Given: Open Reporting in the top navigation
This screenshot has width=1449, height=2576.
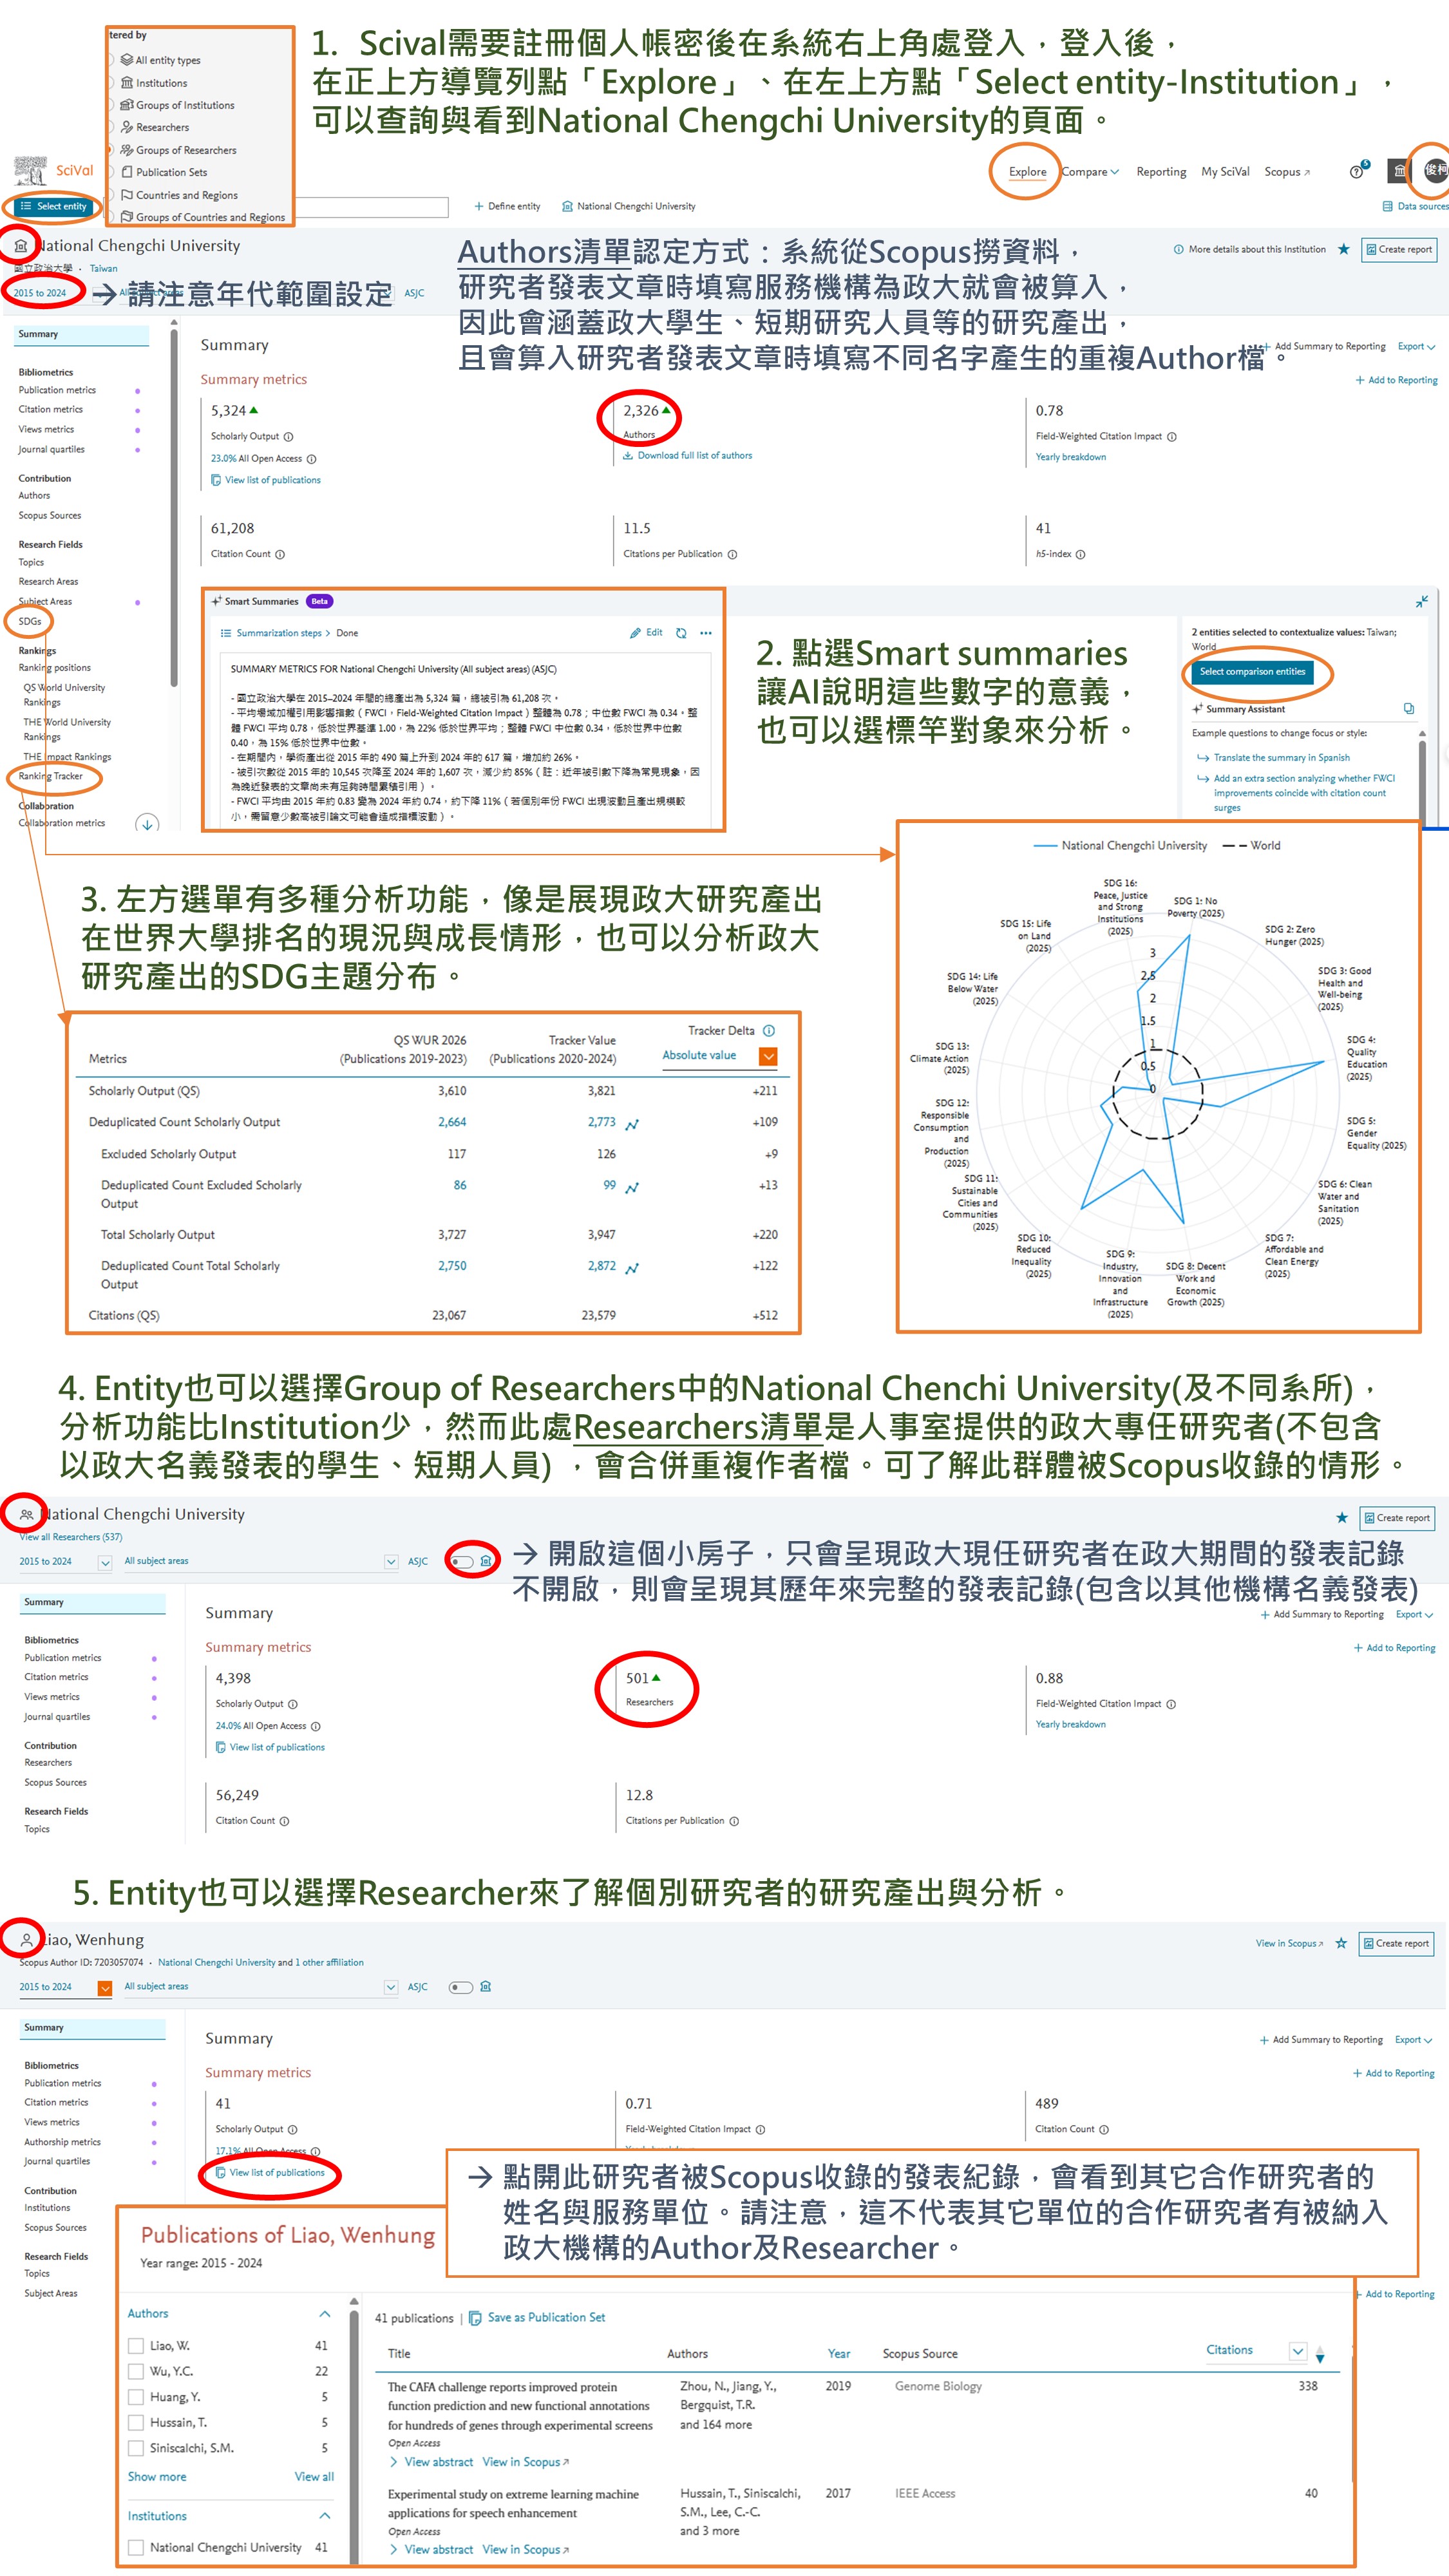Looking at the screenshot, I should 1161,172.
